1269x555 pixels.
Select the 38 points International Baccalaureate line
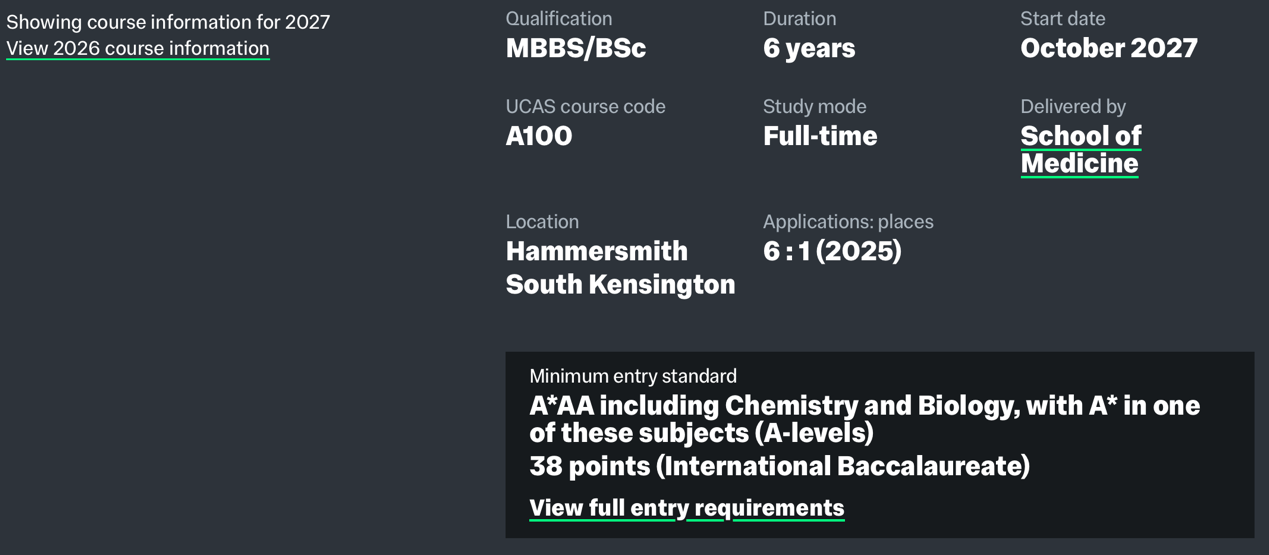point(779,466)
